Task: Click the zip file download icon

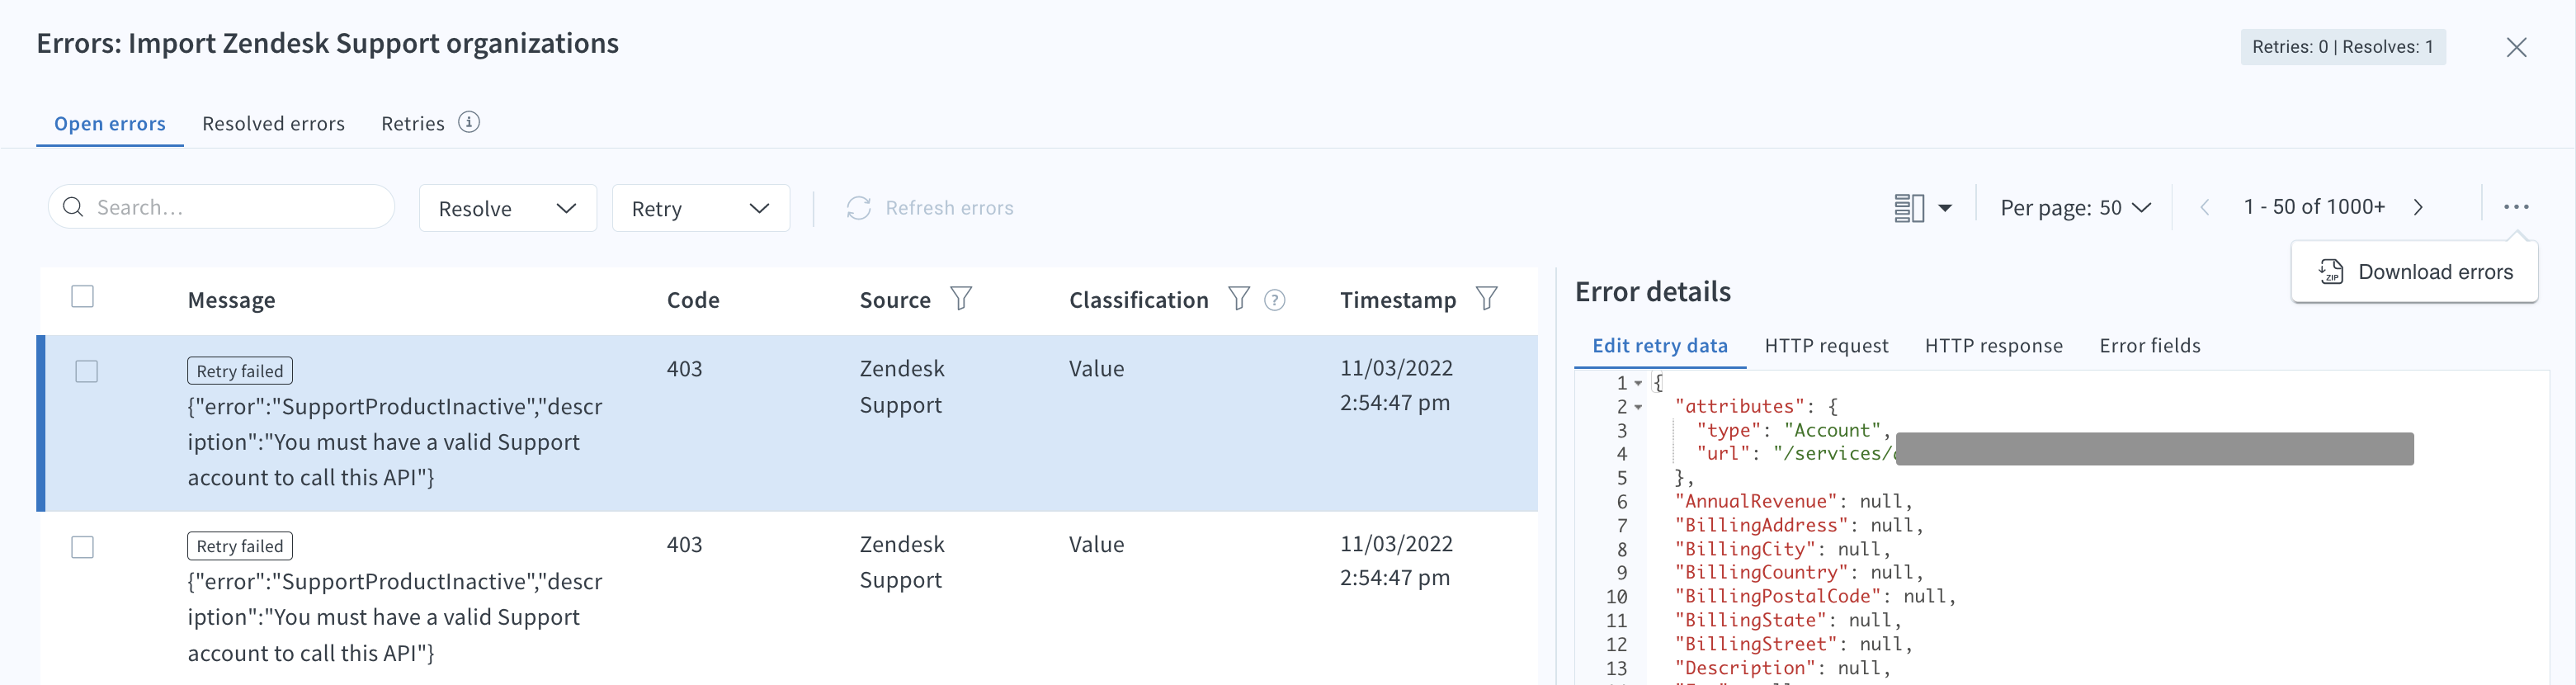Action: click(x=2331, y=272)
